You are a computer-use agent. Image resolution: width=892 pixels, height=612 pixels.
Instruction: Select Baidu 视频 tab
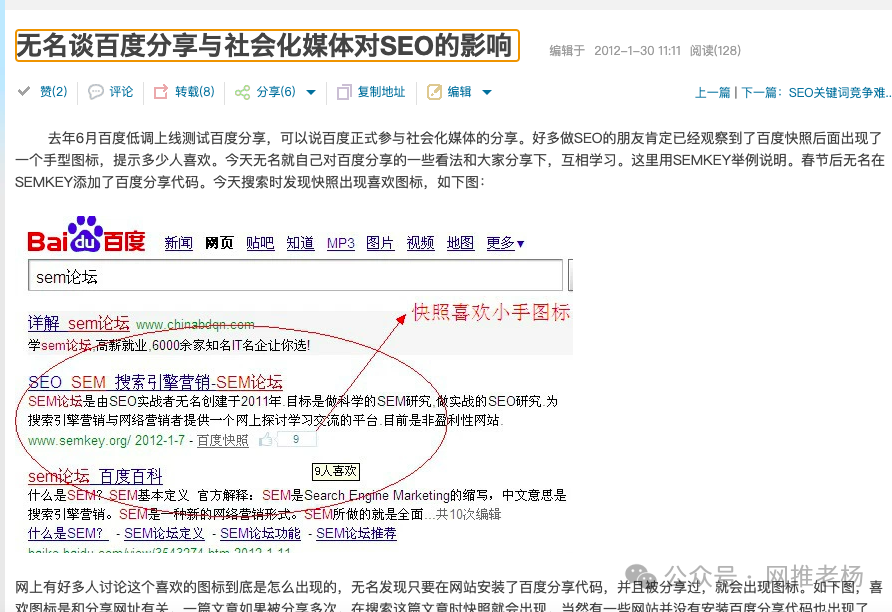(420, 243)
